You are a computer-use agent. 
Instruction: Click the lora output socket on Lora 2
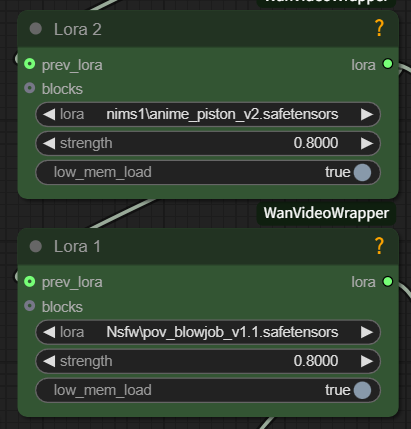(x=388, y=64)
